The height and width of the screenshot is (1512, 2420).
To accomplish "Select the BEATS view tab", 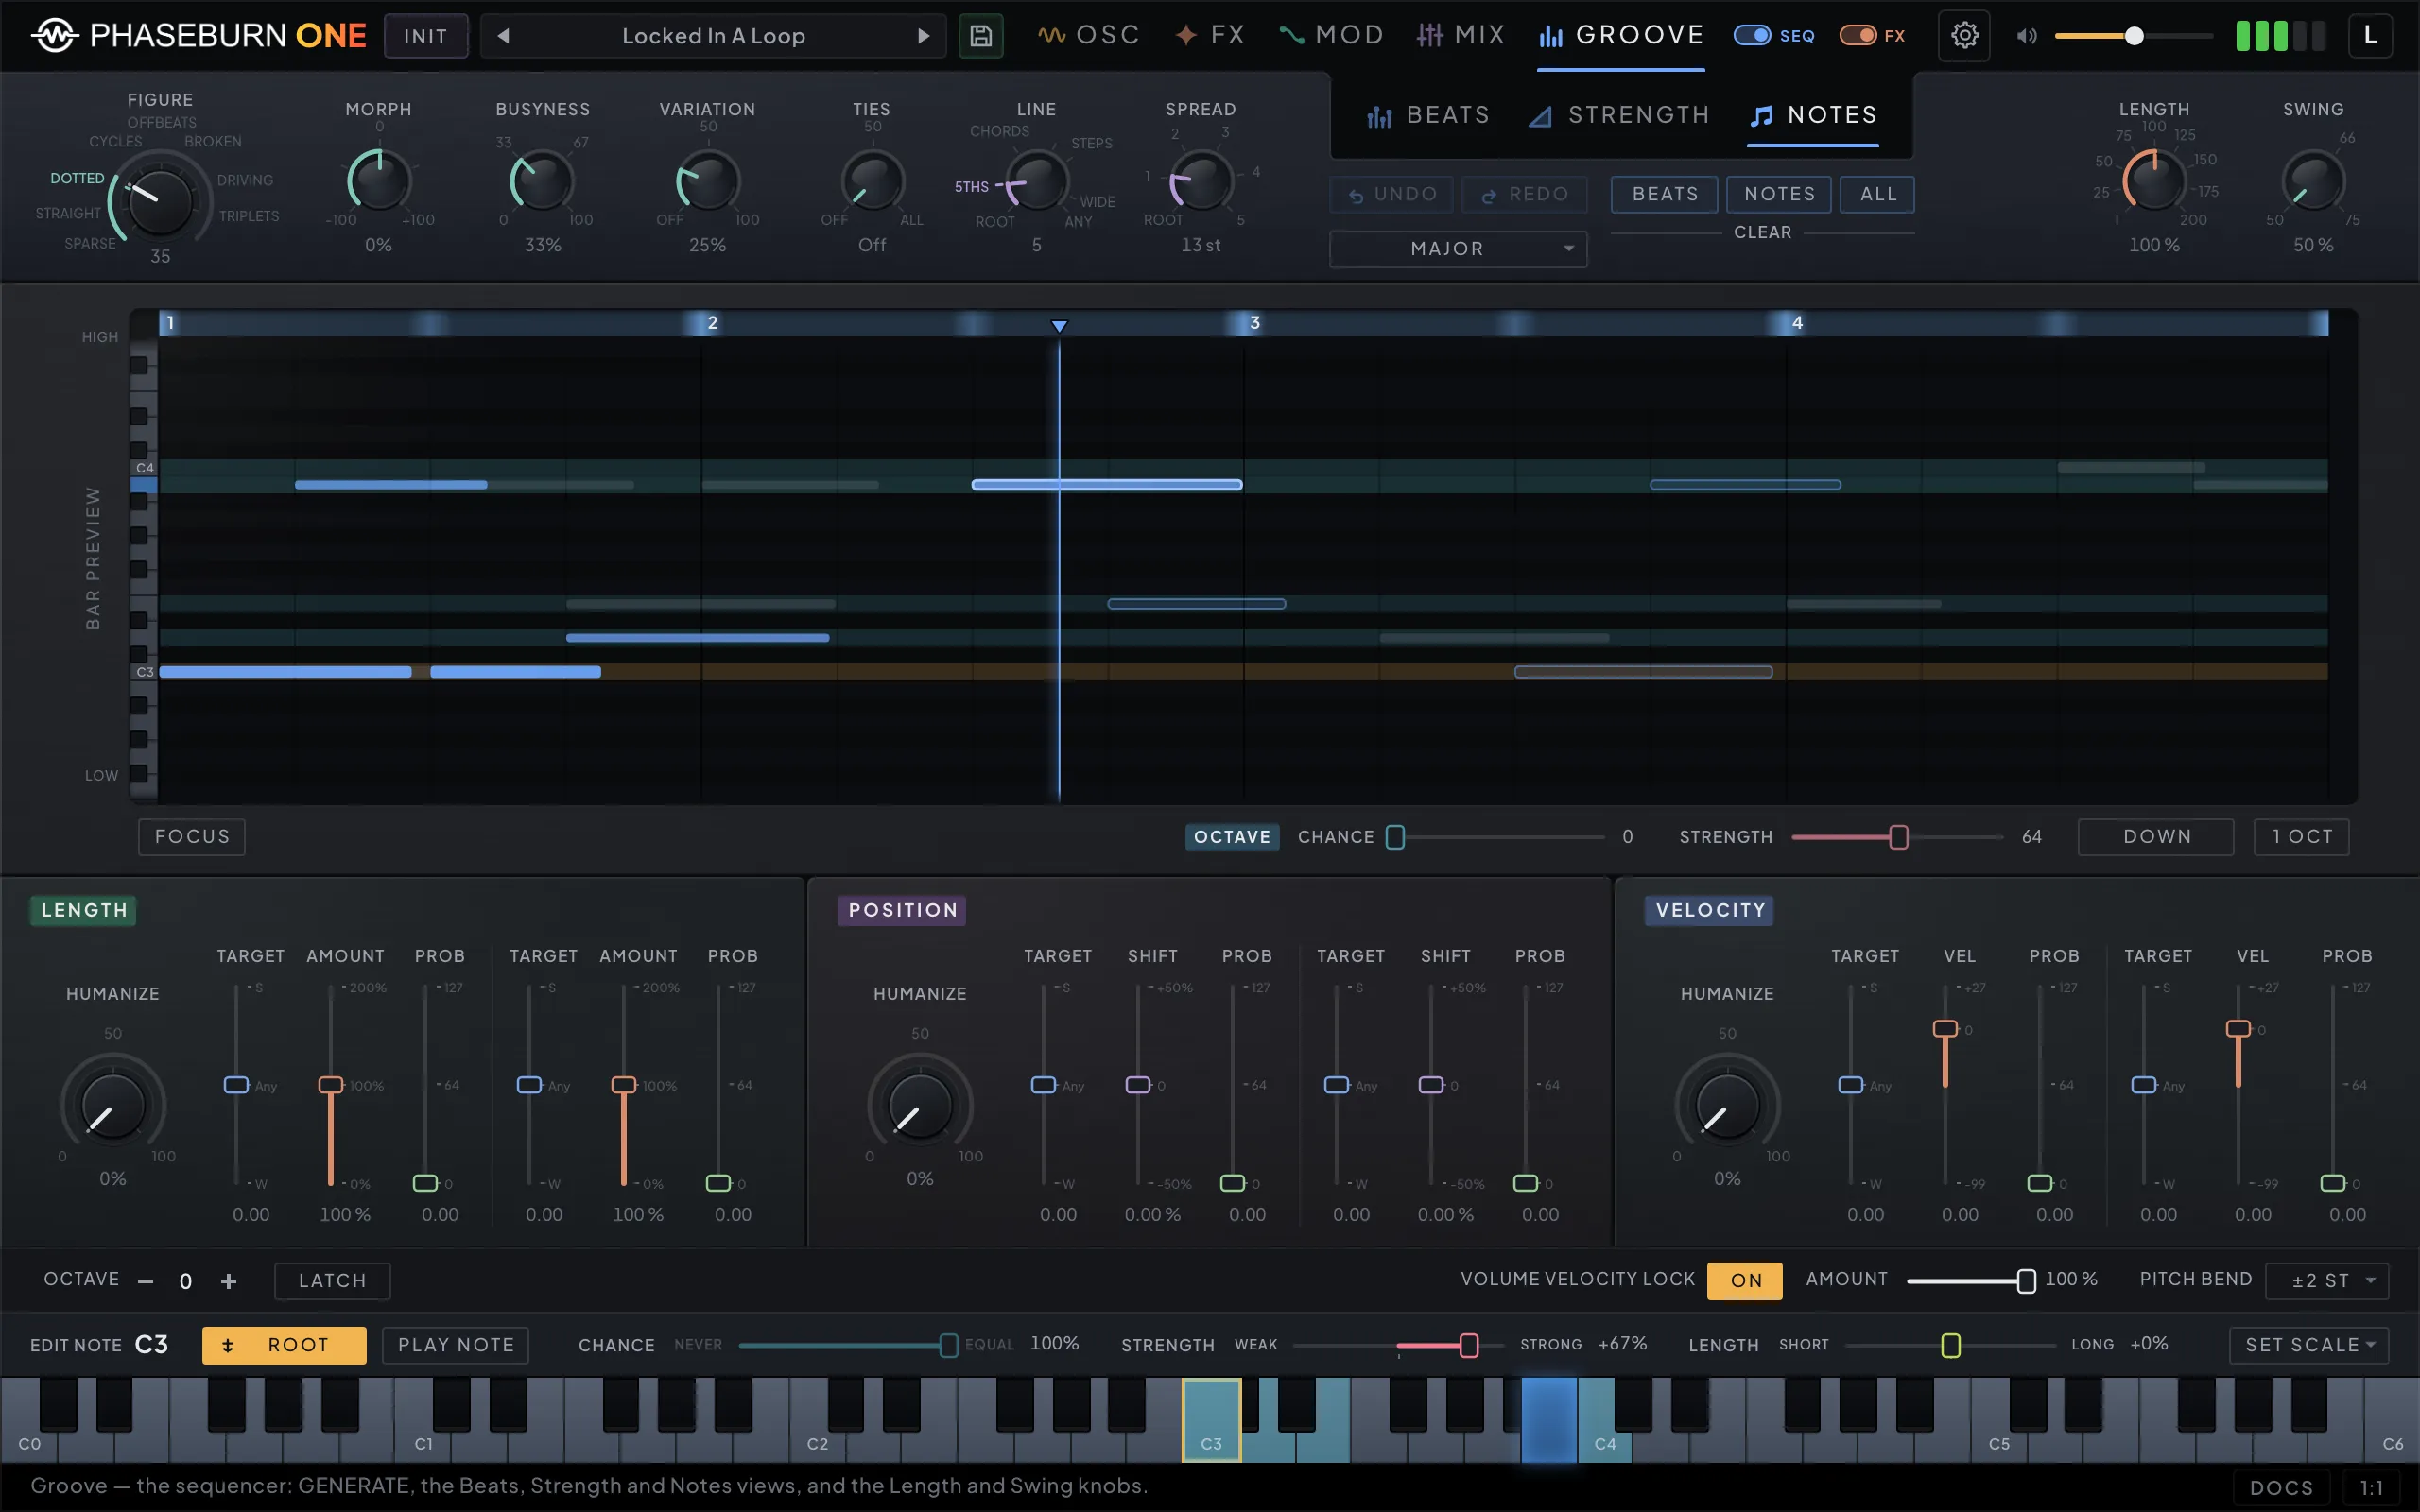I will 1429,116.
